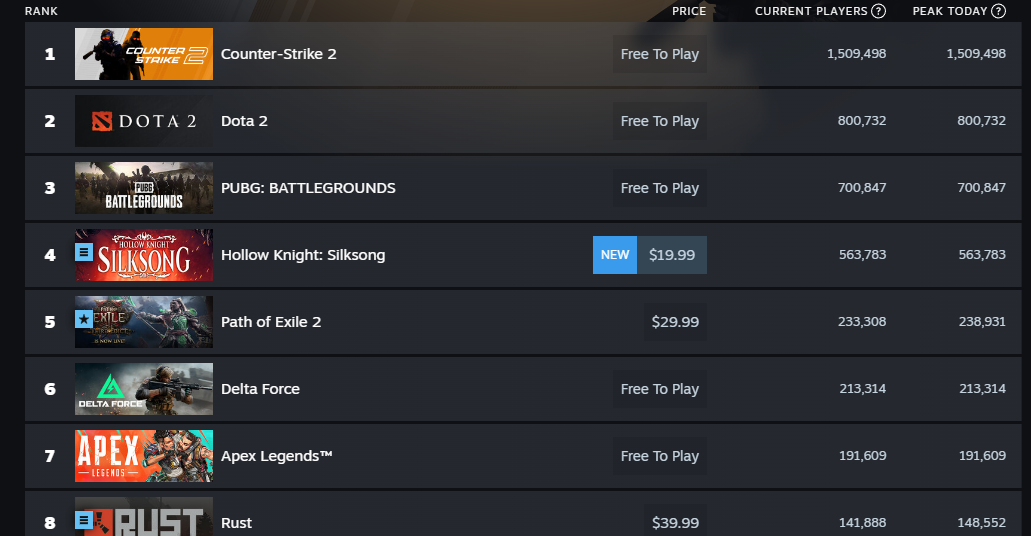Click the Hollow Knight: Silksong title

pyautogui.click(x=302, y=255)
